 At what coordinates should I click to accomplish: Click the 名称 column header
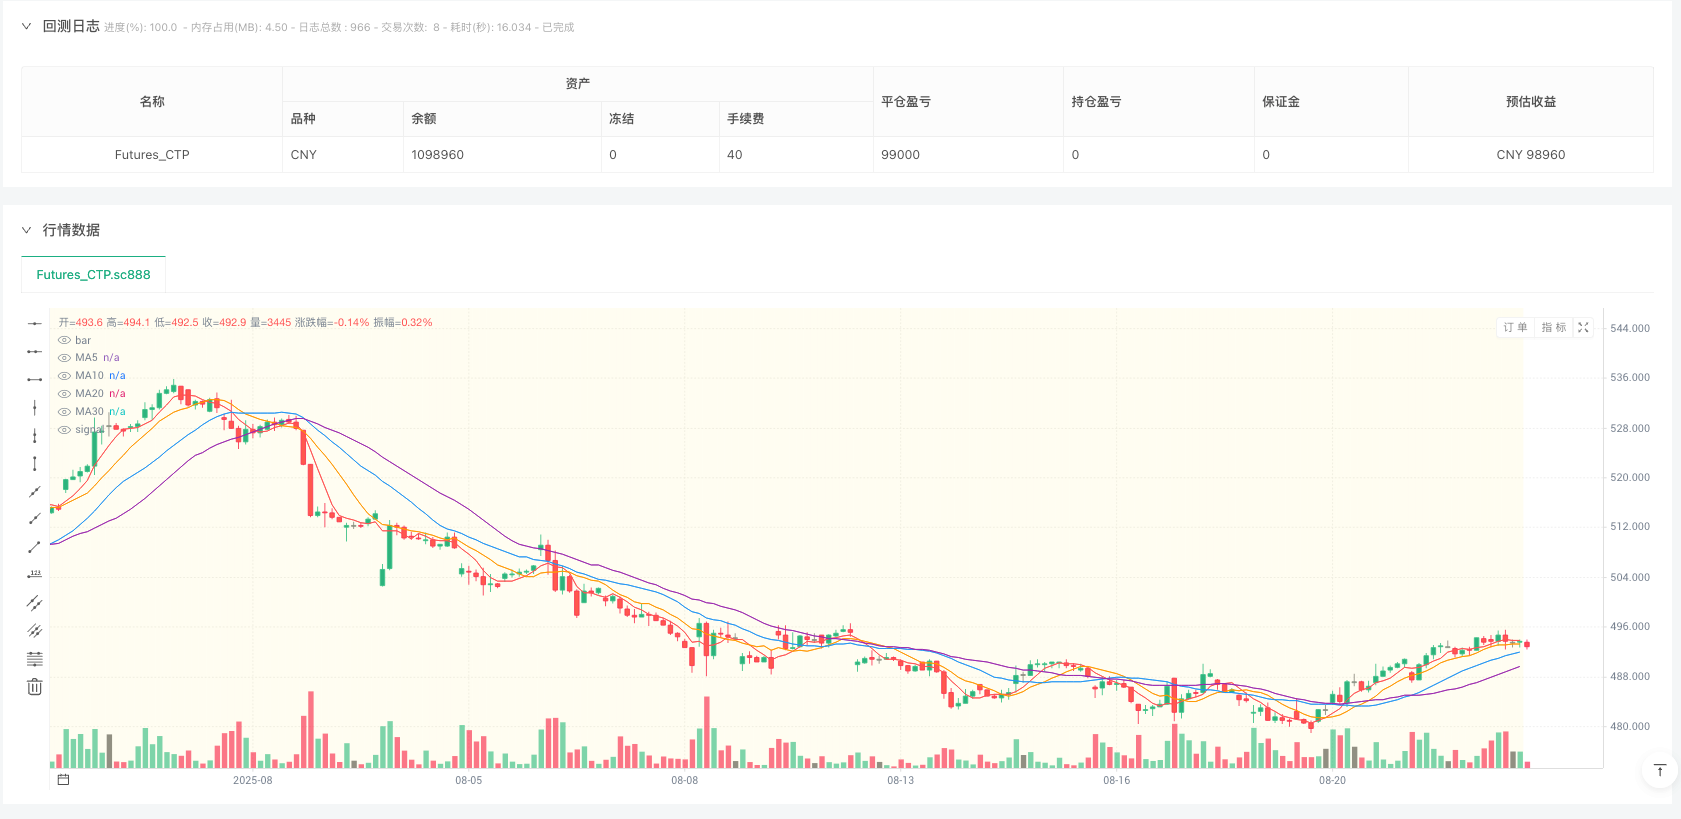pos(152,102)
